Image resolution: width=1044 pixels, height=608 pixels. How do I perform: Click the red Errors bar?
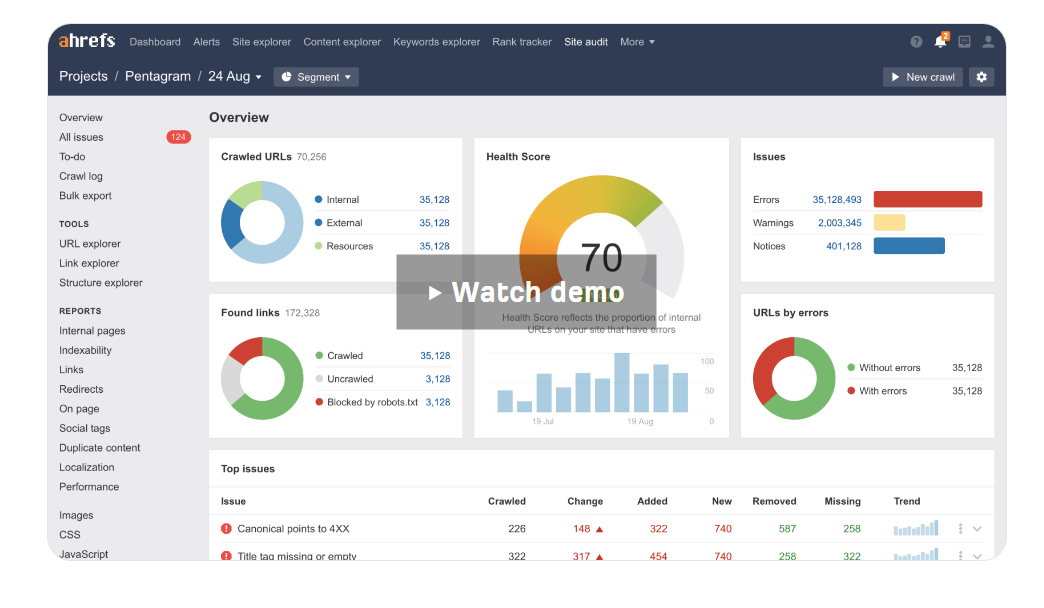click(927, 199)
